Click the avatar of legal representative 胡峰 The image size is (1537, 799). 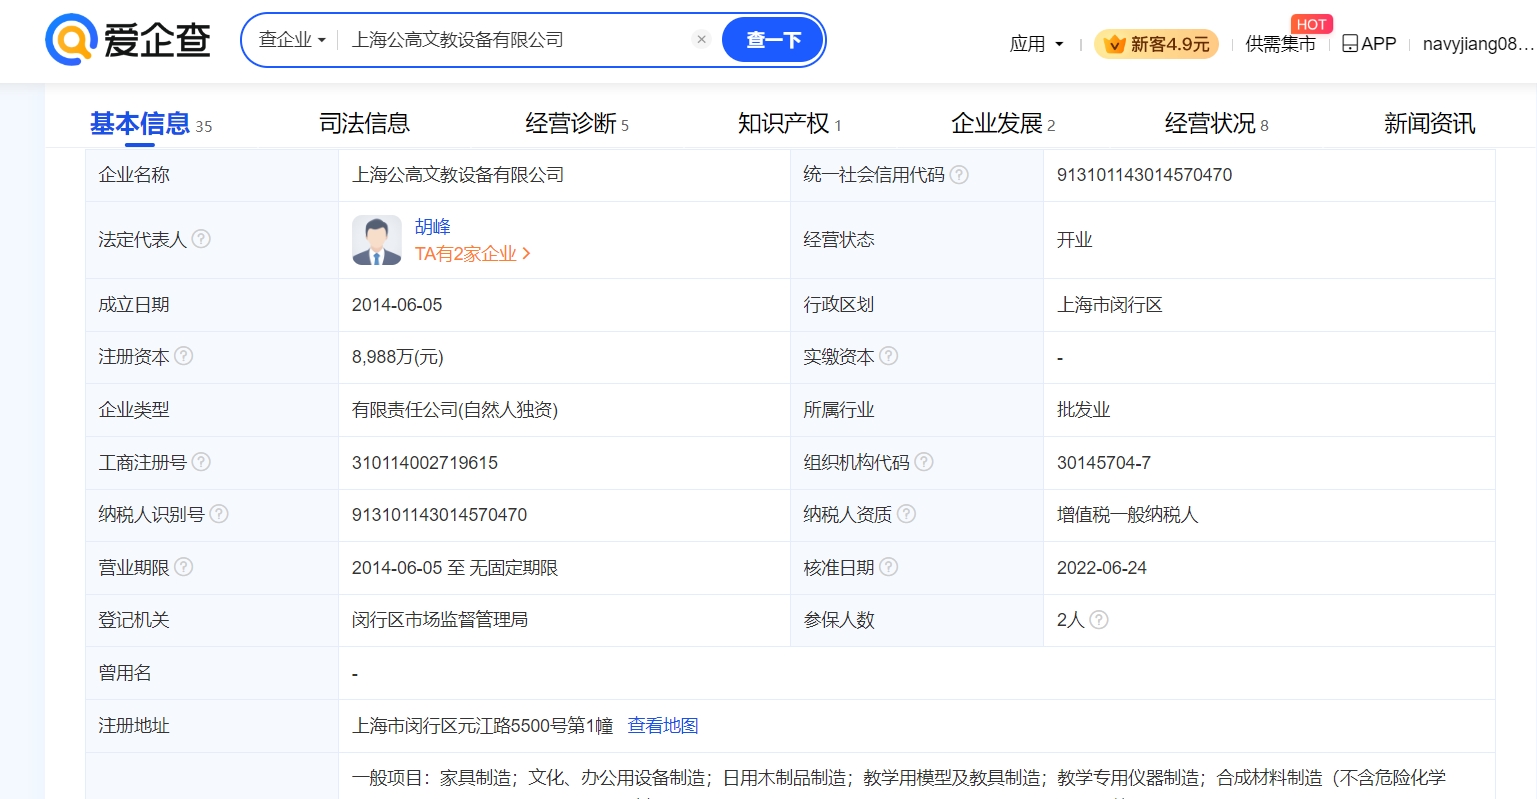377,240
